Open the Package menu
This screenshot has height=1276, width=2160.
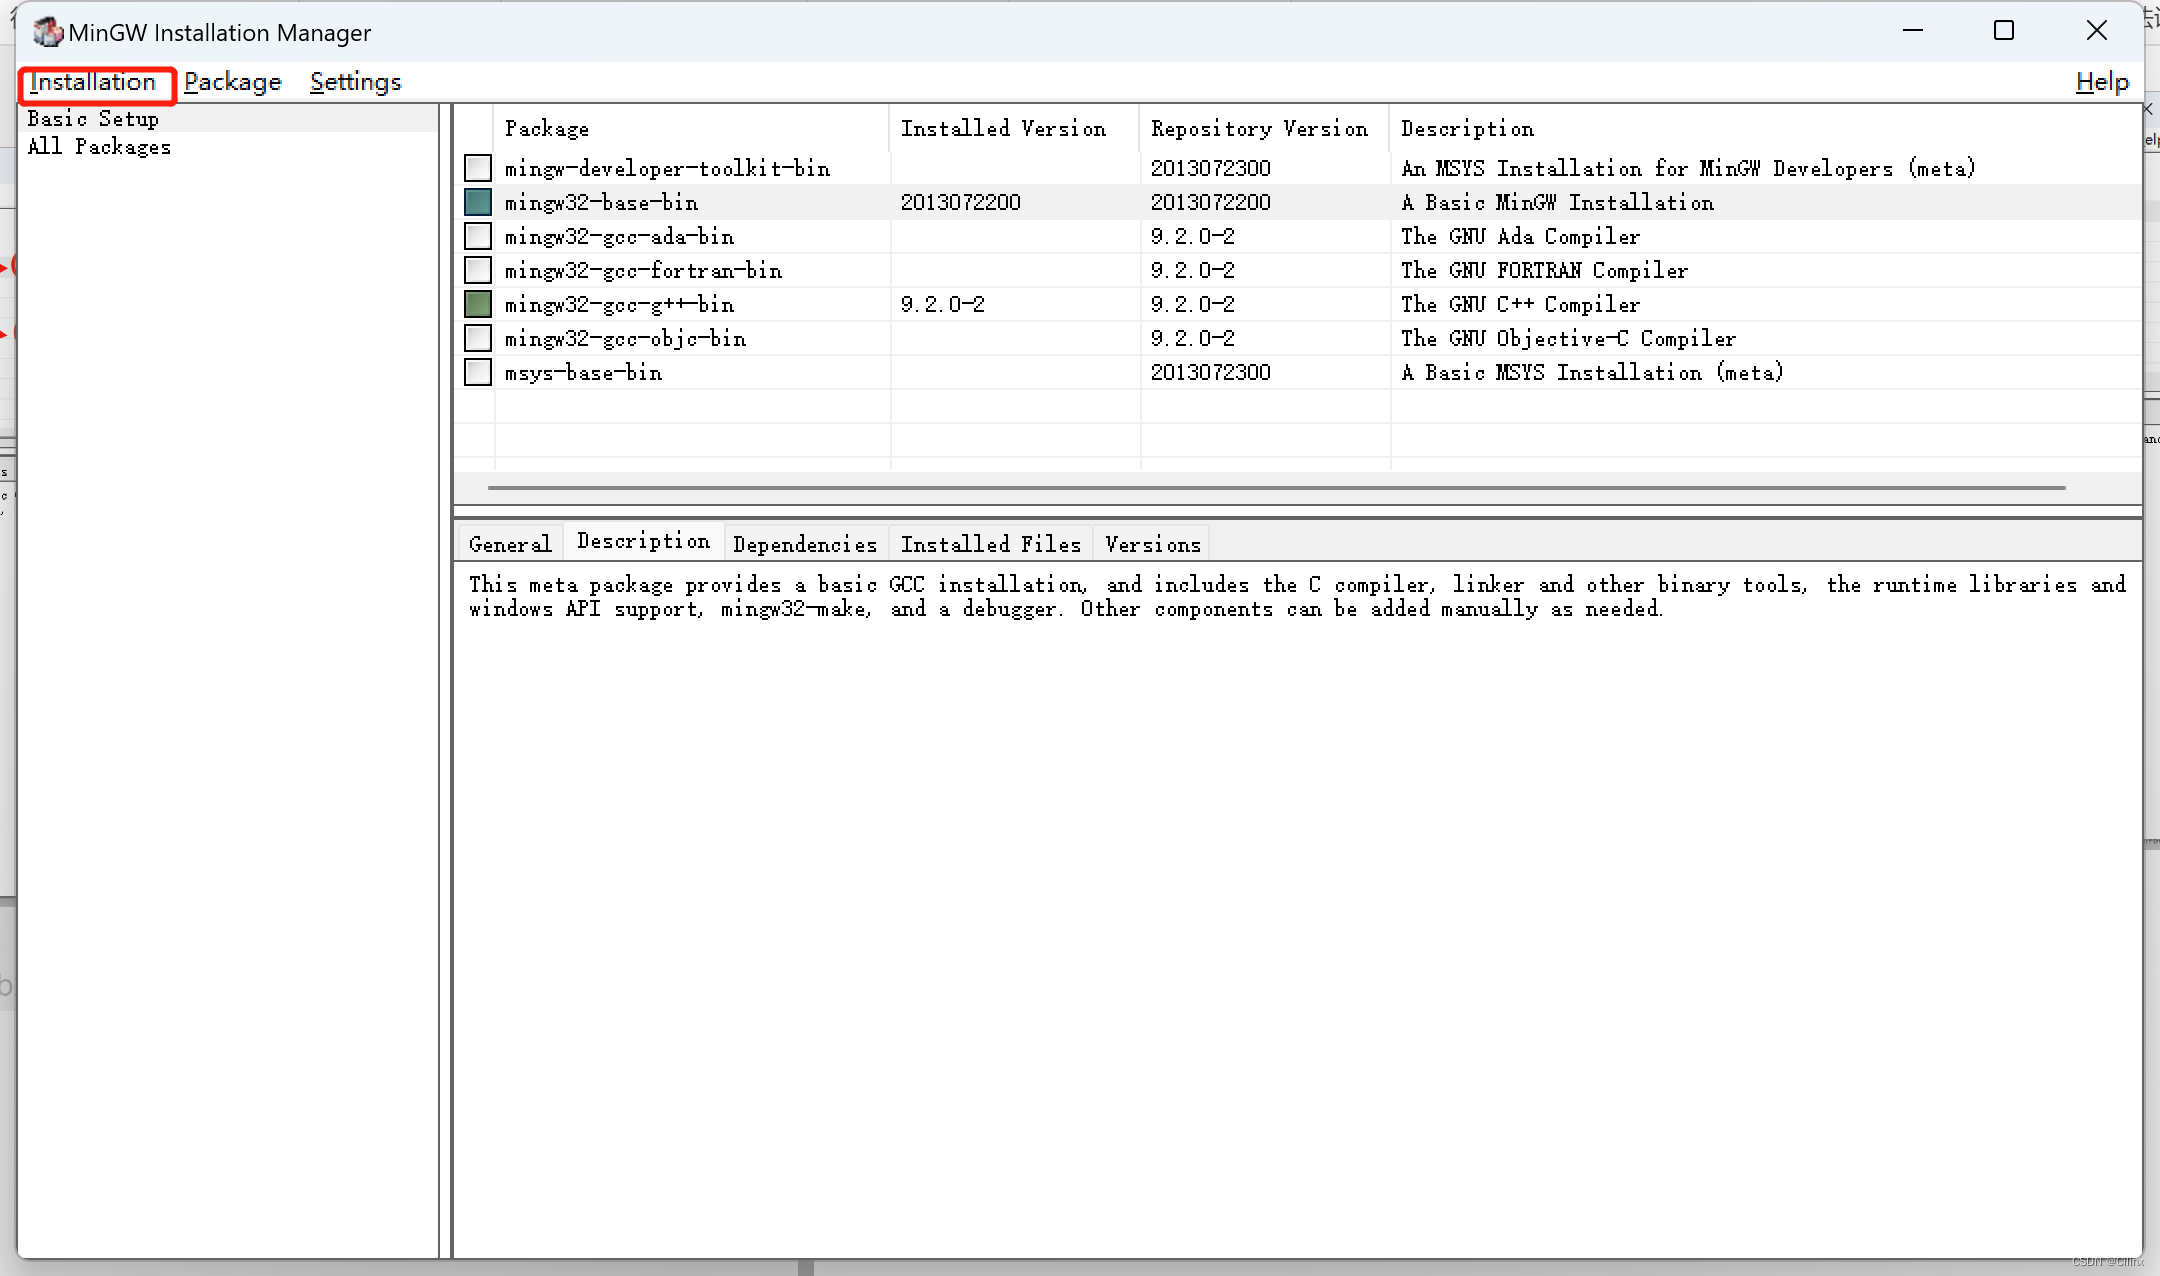coord(232,82)
